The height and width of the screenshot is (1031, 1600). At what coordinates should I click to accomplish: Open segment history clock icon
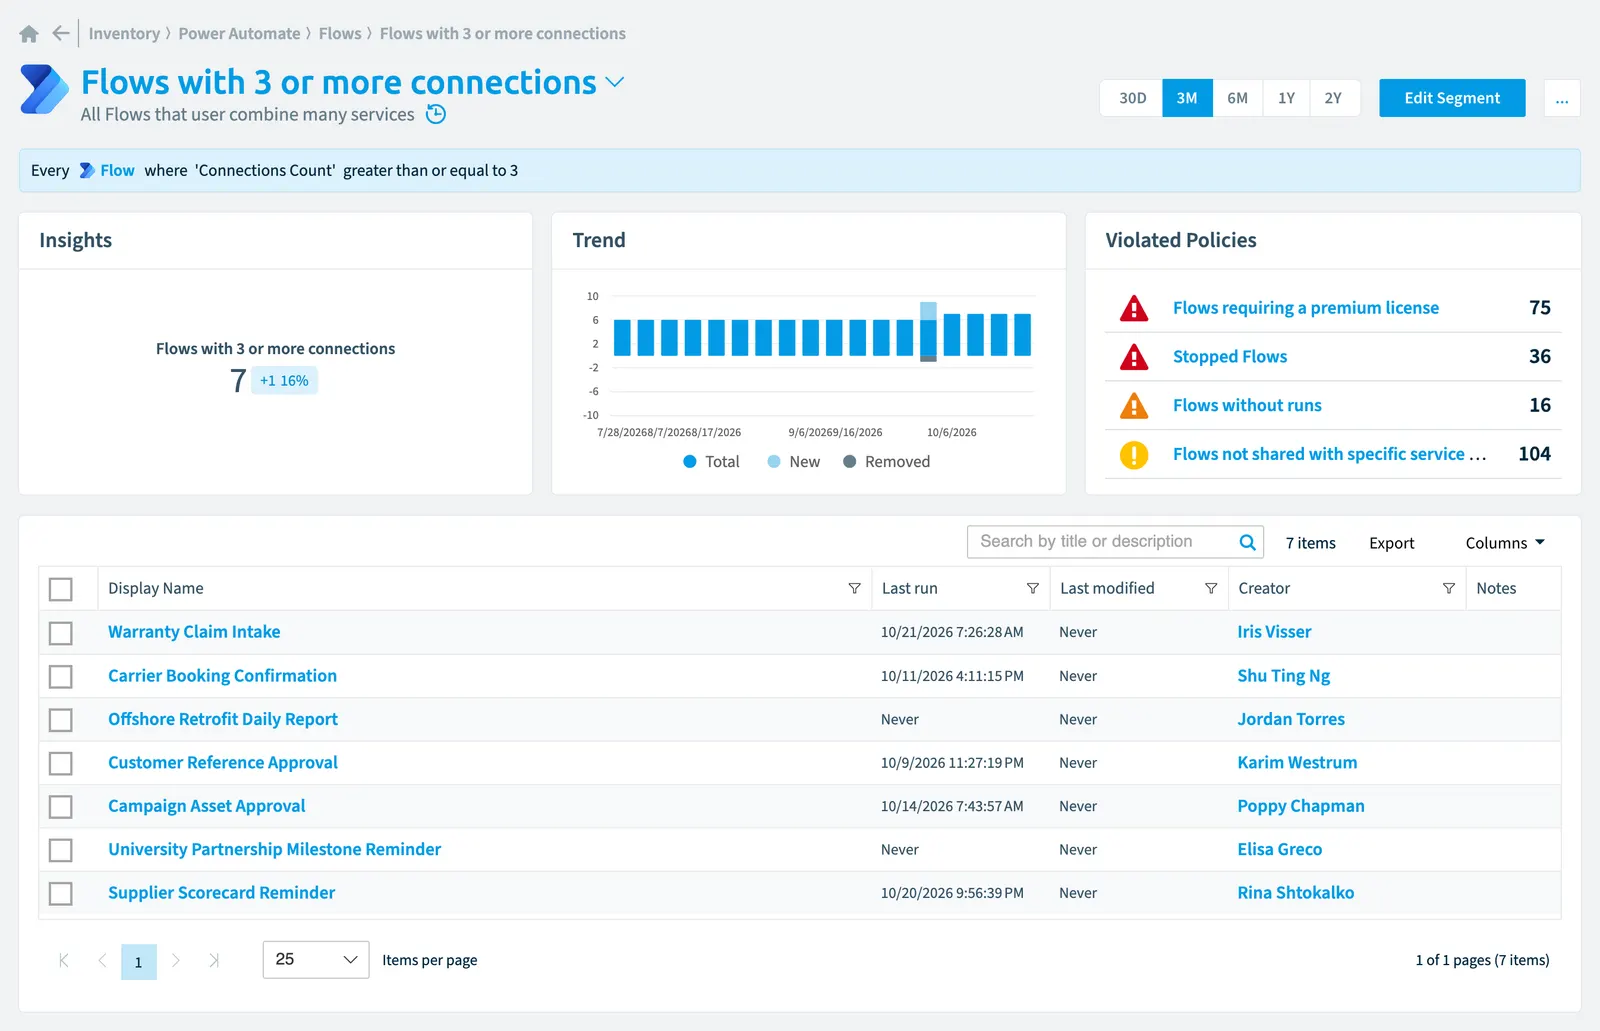436,114
